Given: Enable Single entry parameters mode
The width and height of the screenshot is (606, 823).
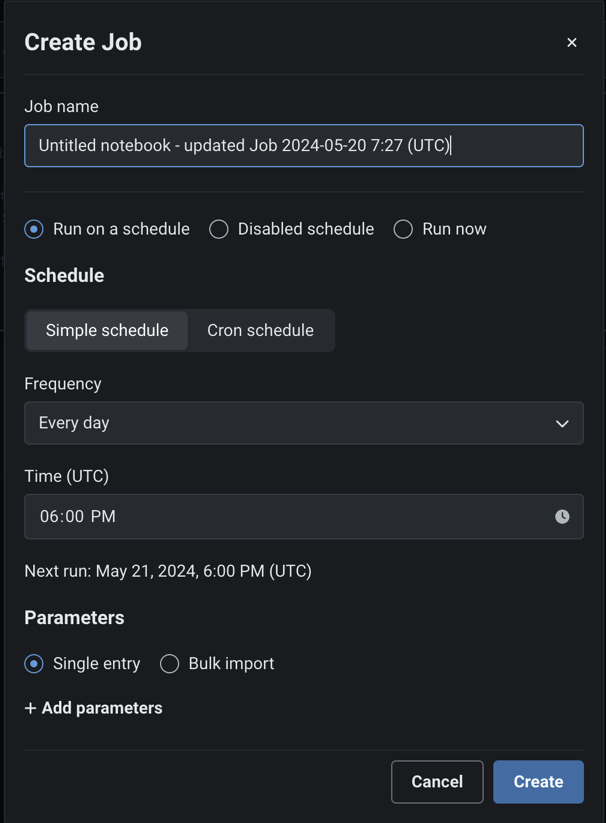Looking at the screenshot, I should pyautogui.click(x=34, y=664).
